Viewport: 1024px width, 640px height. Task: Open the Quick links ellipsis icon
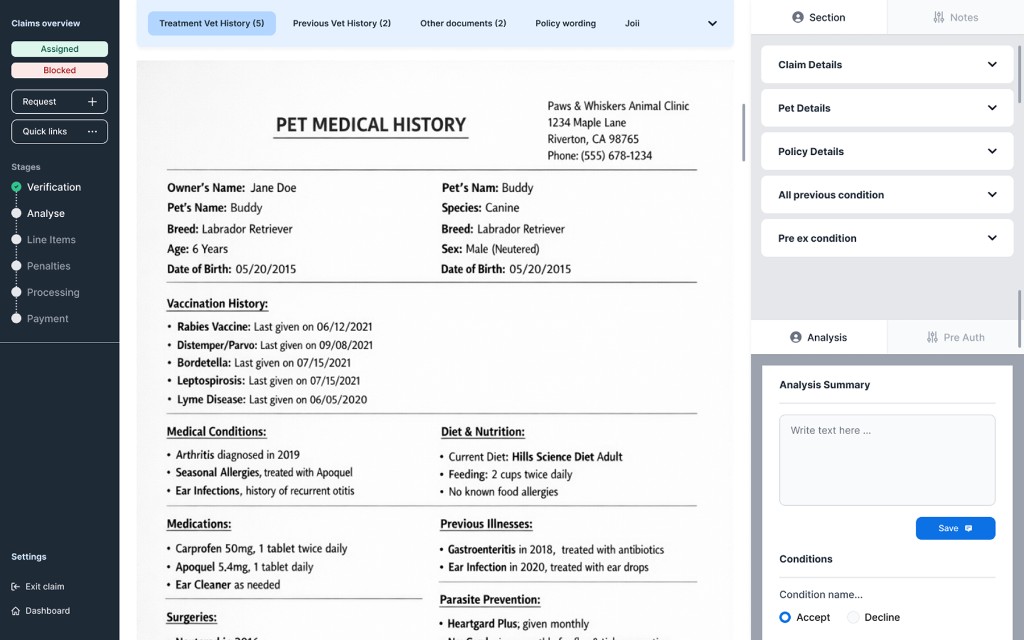pyautogui.click(x=92, y=131)
